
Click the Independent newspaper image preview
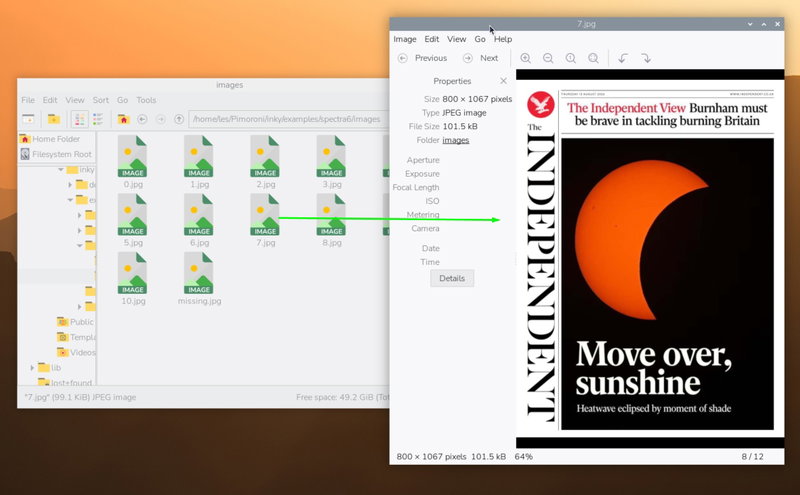tap(650, 259)
